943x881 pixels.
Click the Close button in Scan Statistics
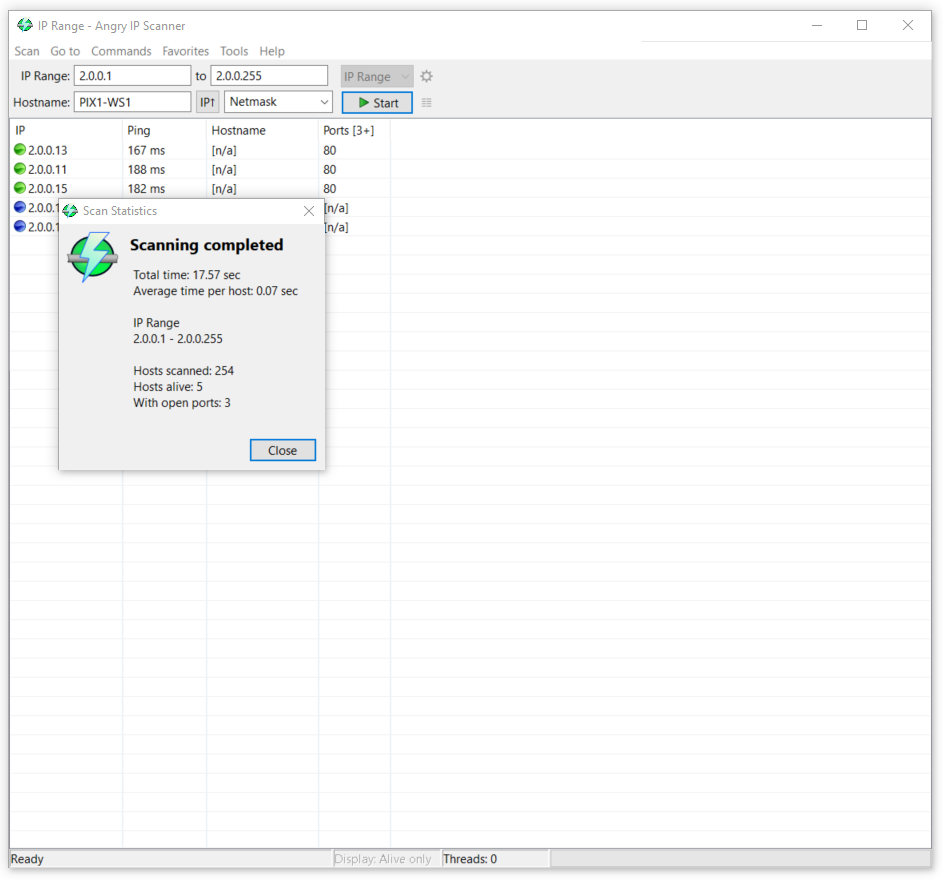(283, 450)
